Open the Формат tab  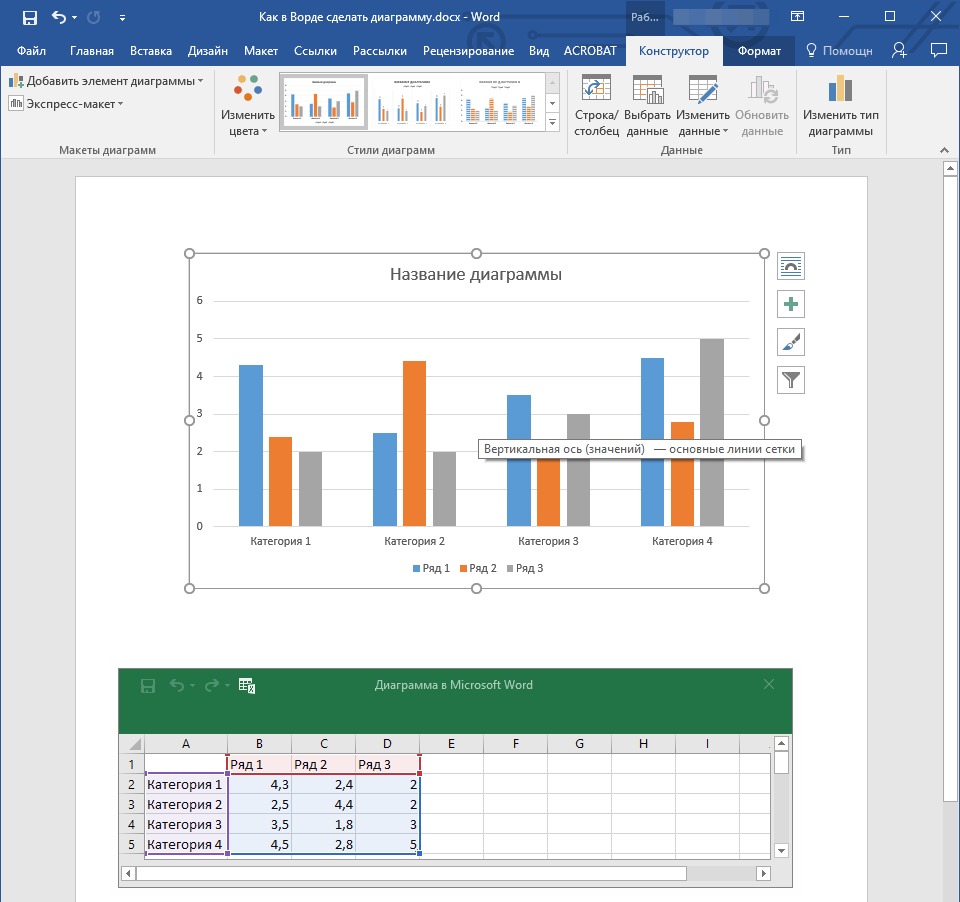(x=759, y=51)
